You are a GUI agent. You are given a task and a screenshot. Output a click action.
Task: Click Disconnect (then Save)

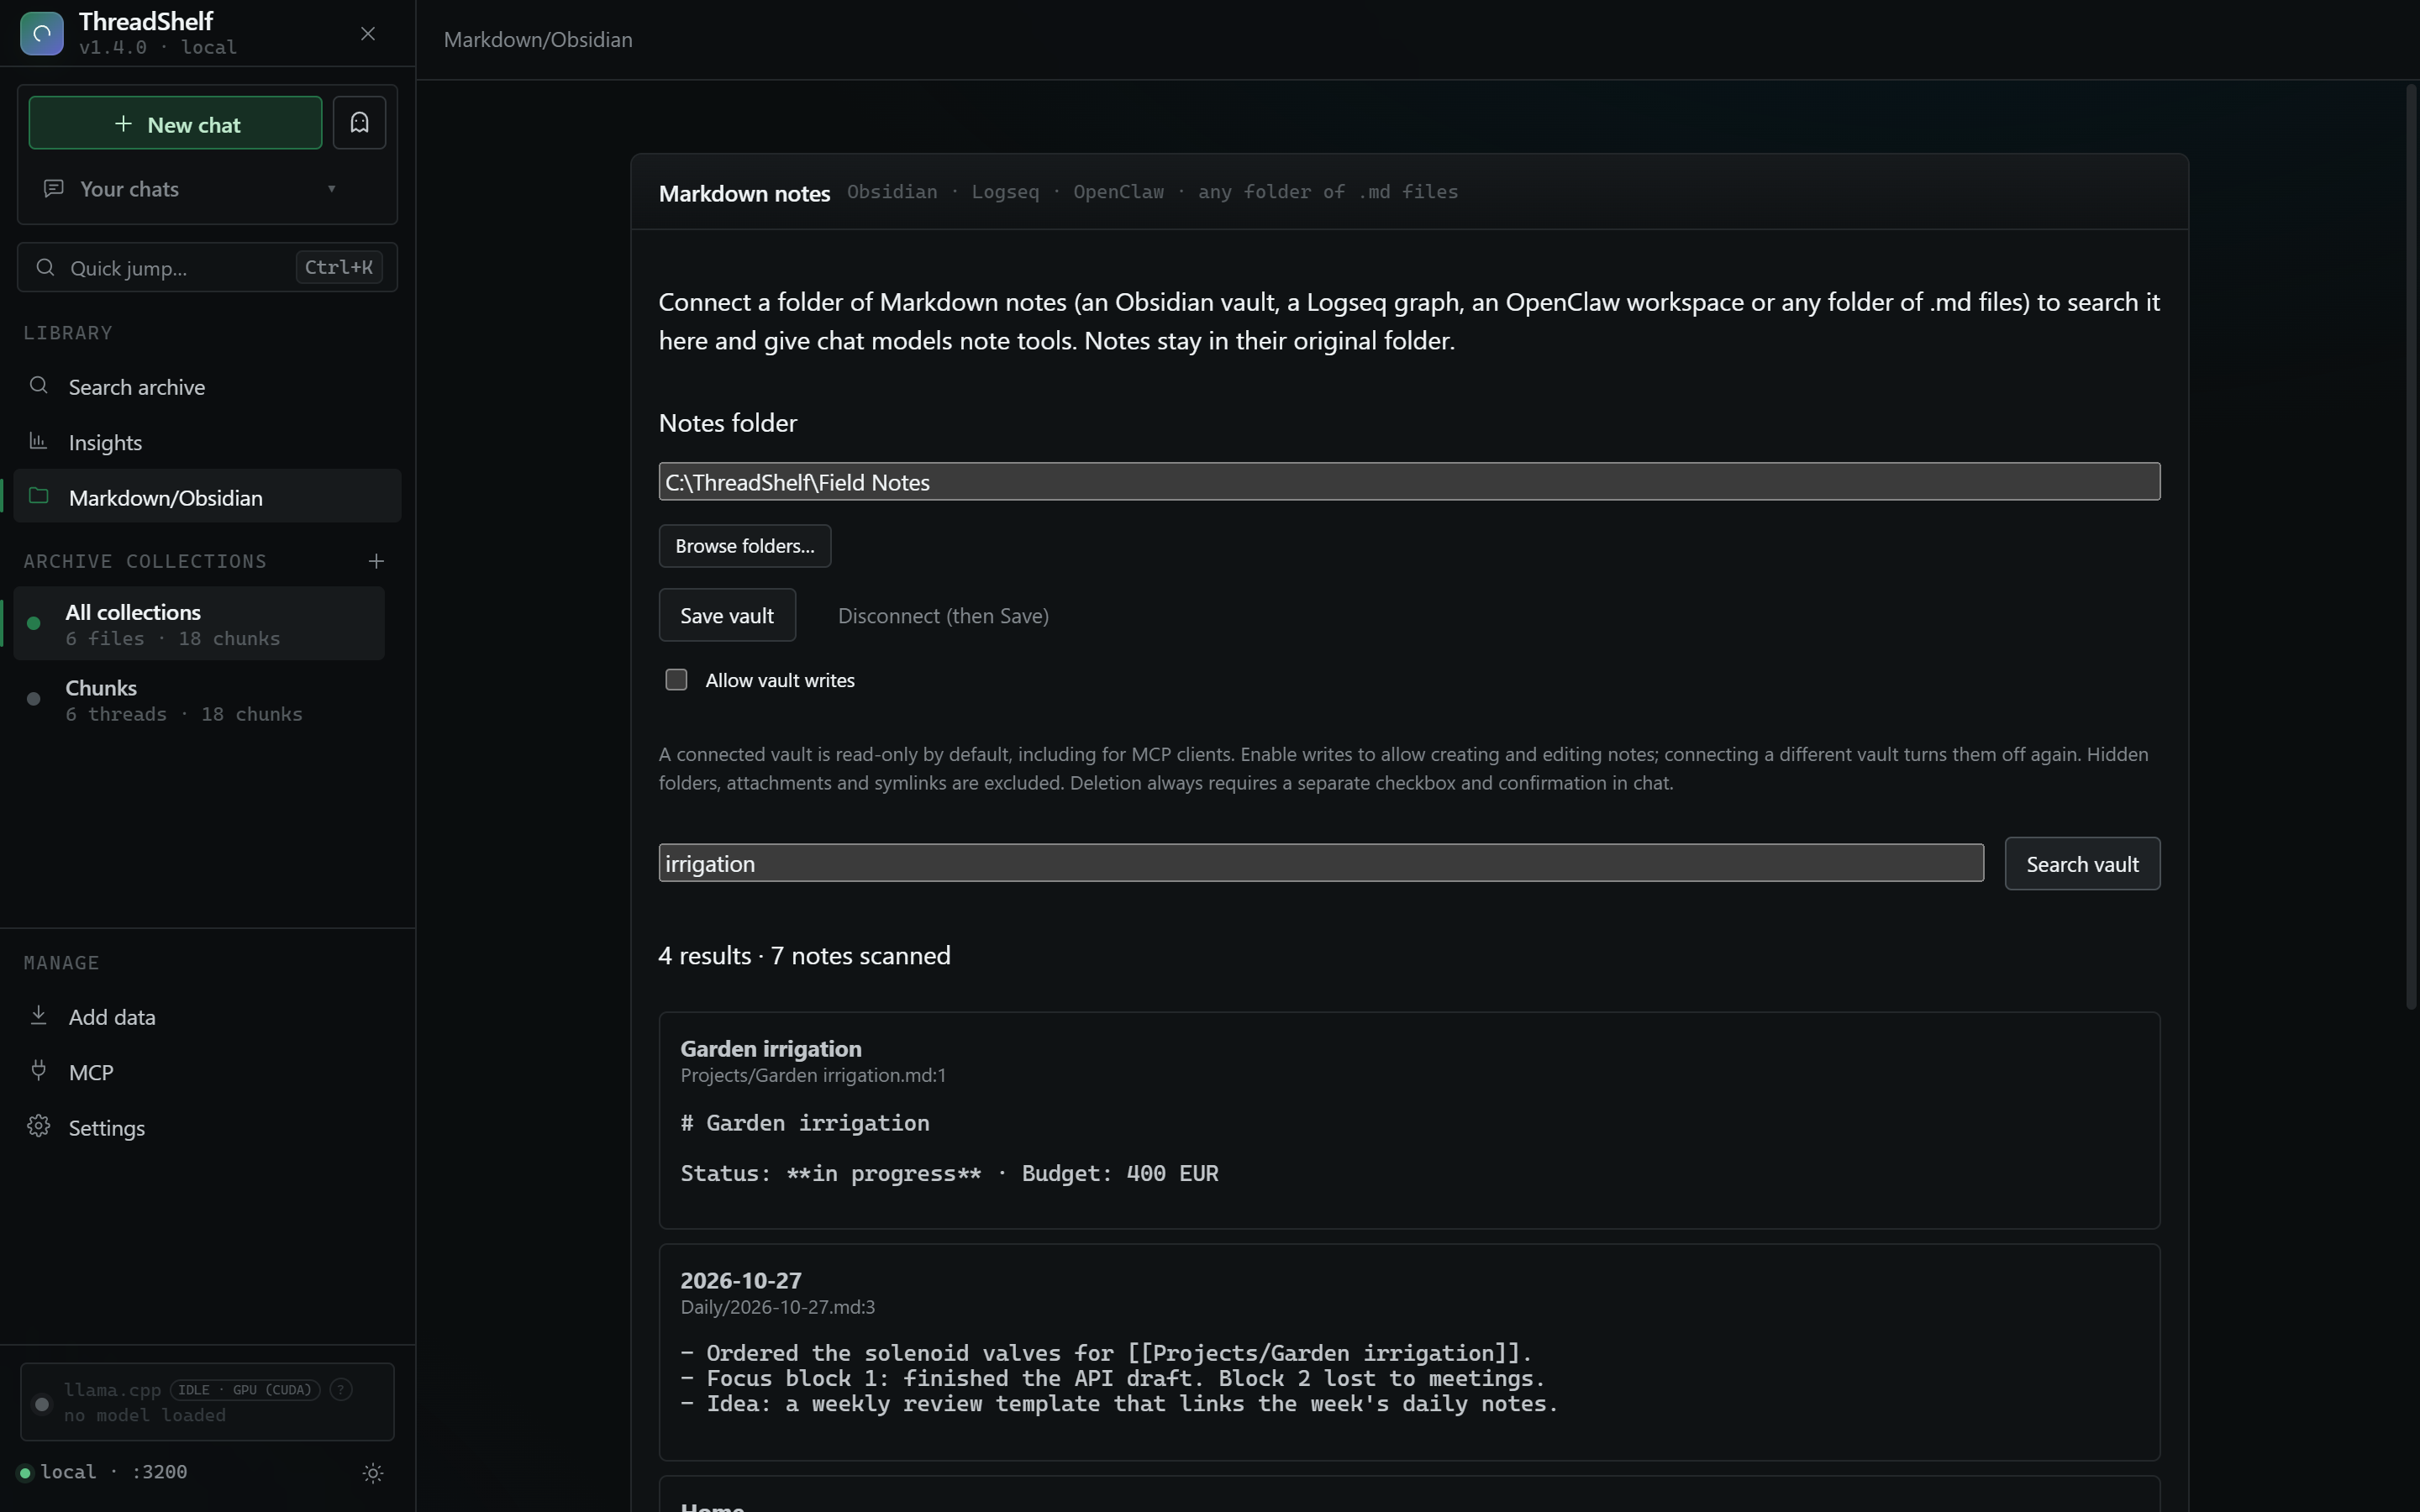pos(943,616)
